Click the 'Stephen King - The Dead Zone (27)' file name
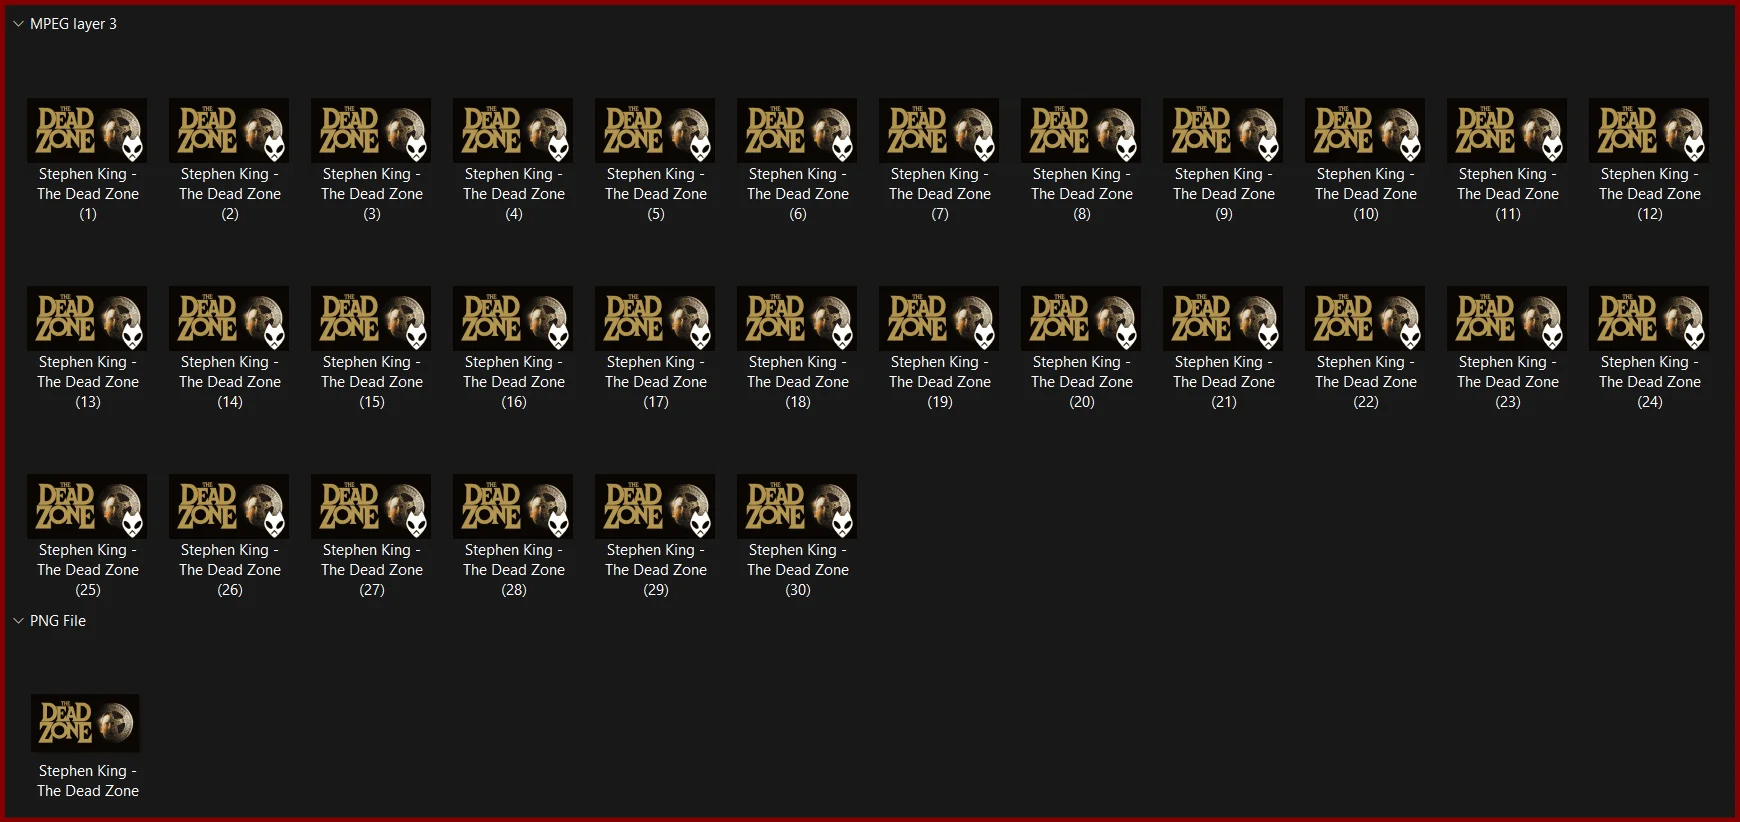 pos(372,570)
